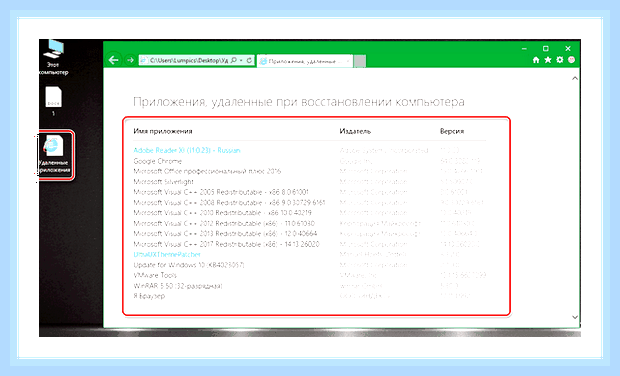Click the Microsoft Visual C++ 2012 Redistributable entry

coord(224,223)
